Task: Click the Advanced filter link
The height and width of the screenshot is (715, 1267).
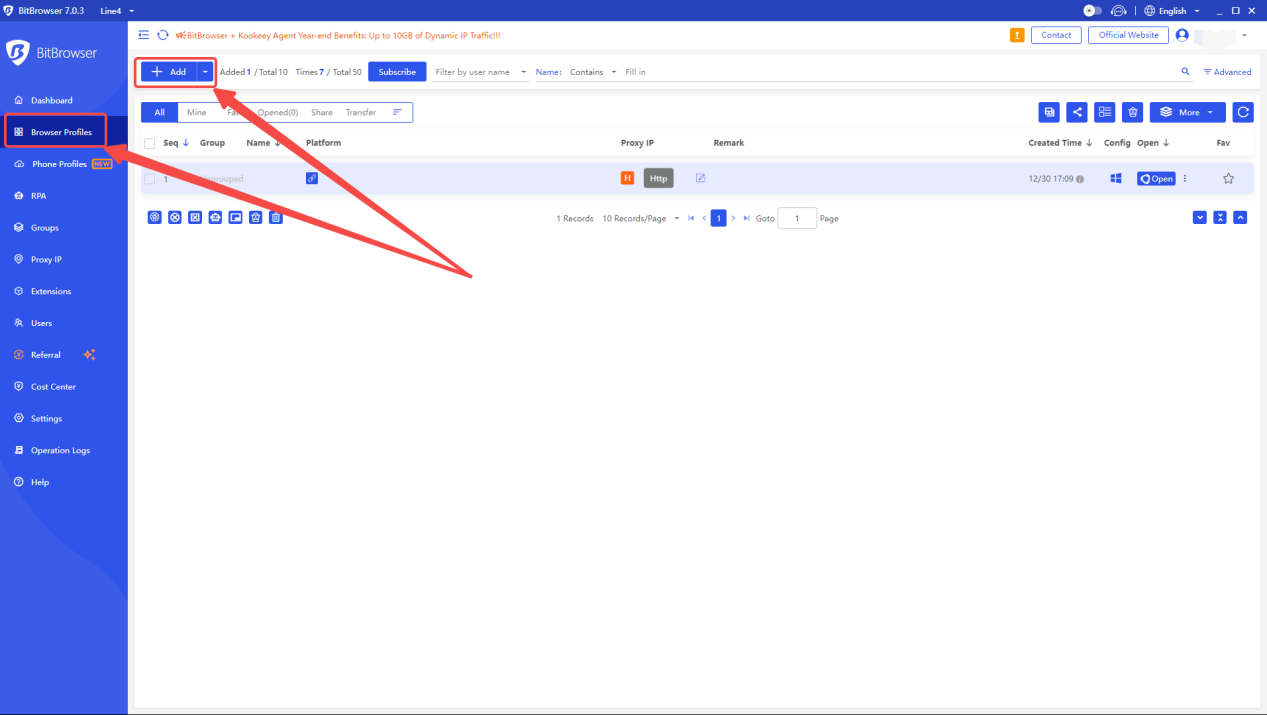Action: click(x=1227, y=72)
